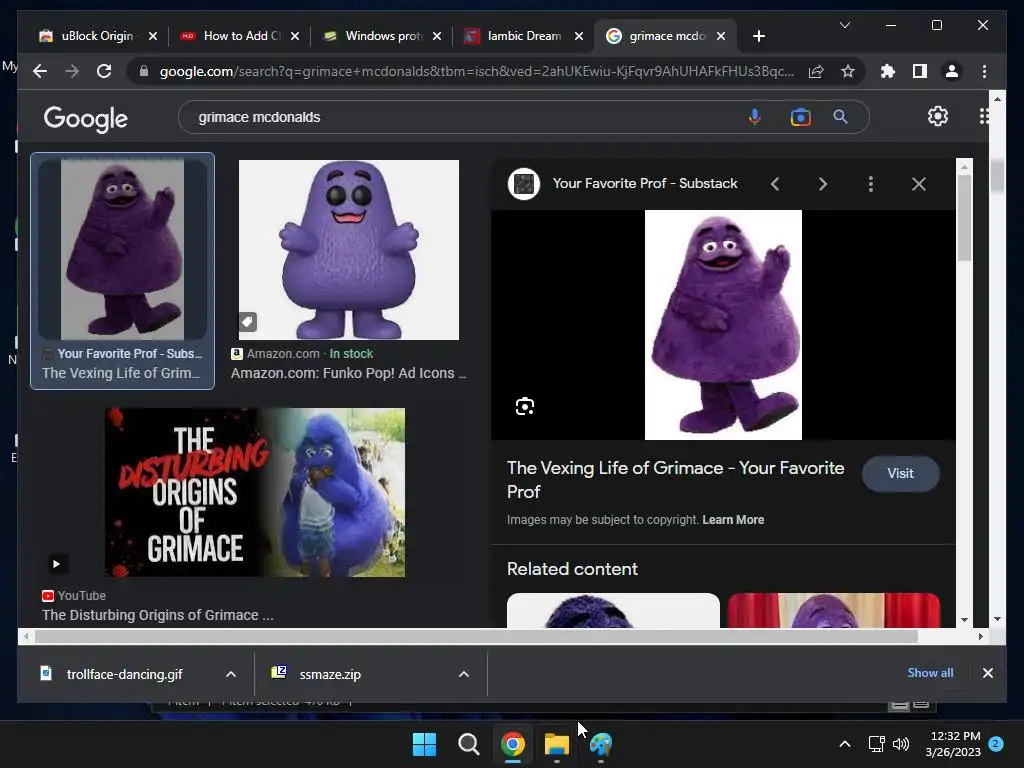Show all downloads
This screenshot has width=1024, height=768.
(930, 673)
